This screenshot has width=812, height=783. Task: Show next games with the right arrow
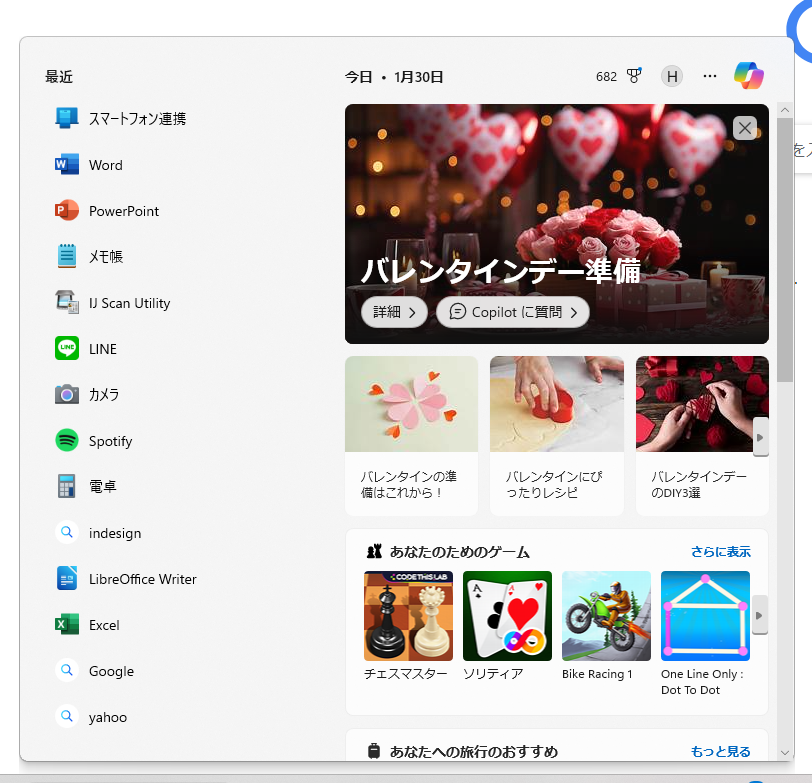pyautogui.click(x=760, y=615)
